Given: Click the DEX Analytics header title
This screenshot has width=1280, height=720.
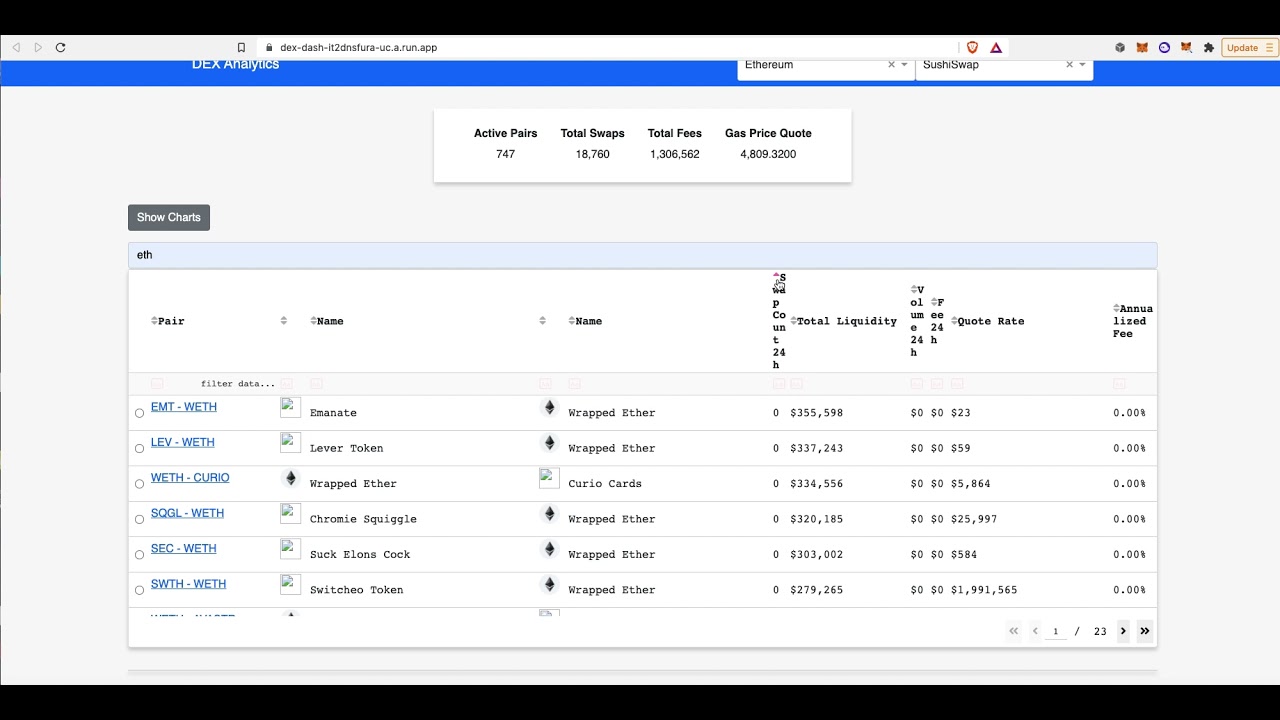Looking at the screenshot, I should tap(235, 65).
